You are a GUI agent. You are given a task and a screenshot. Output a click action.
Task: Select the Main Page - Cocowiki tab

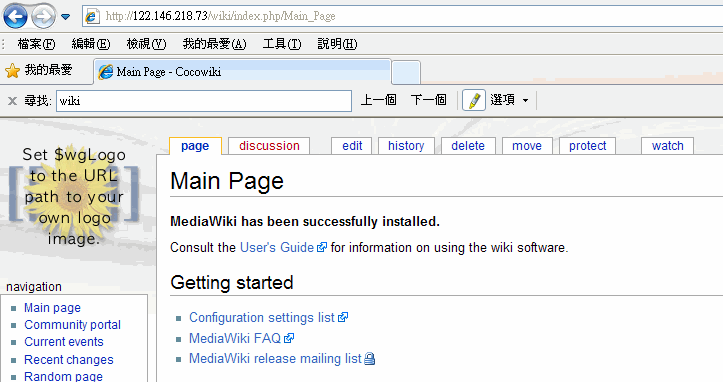[x=243, y=72]
